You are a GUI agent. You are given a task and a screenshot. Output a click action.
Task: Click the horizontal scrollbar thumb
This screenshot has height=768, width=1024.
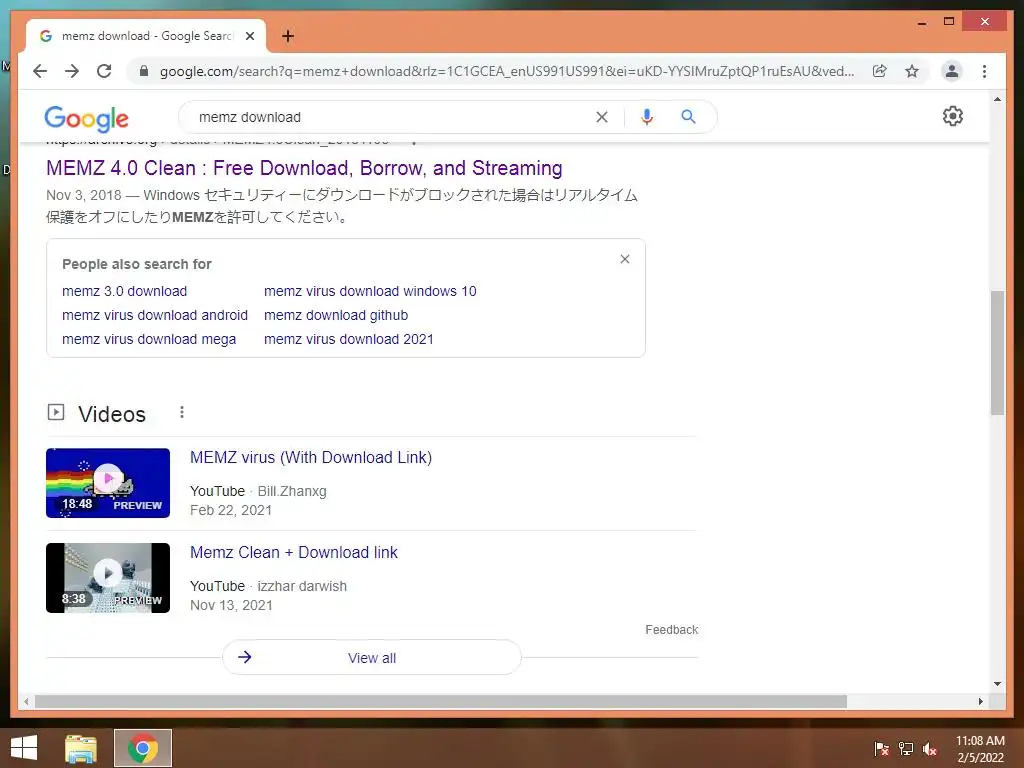pos(441,701)
